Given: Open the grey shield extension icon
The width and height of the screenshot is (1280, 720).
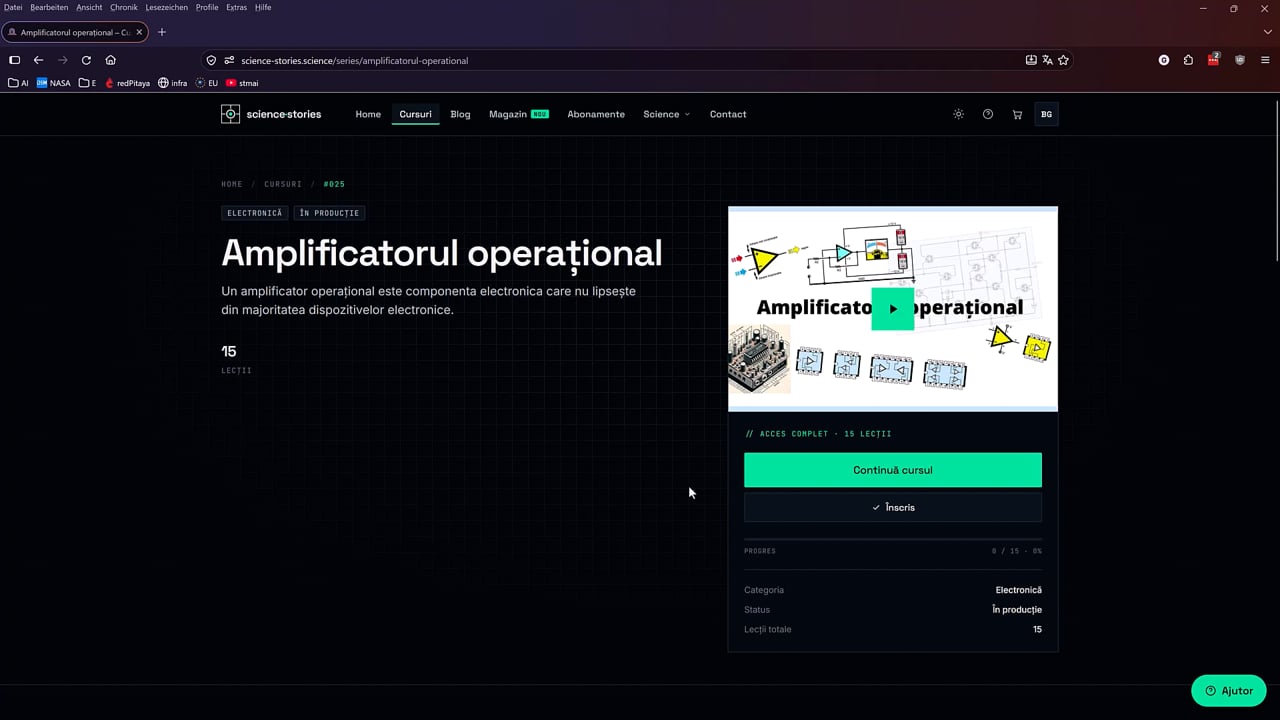Looking at the screenshot, I should point(1240,60).
